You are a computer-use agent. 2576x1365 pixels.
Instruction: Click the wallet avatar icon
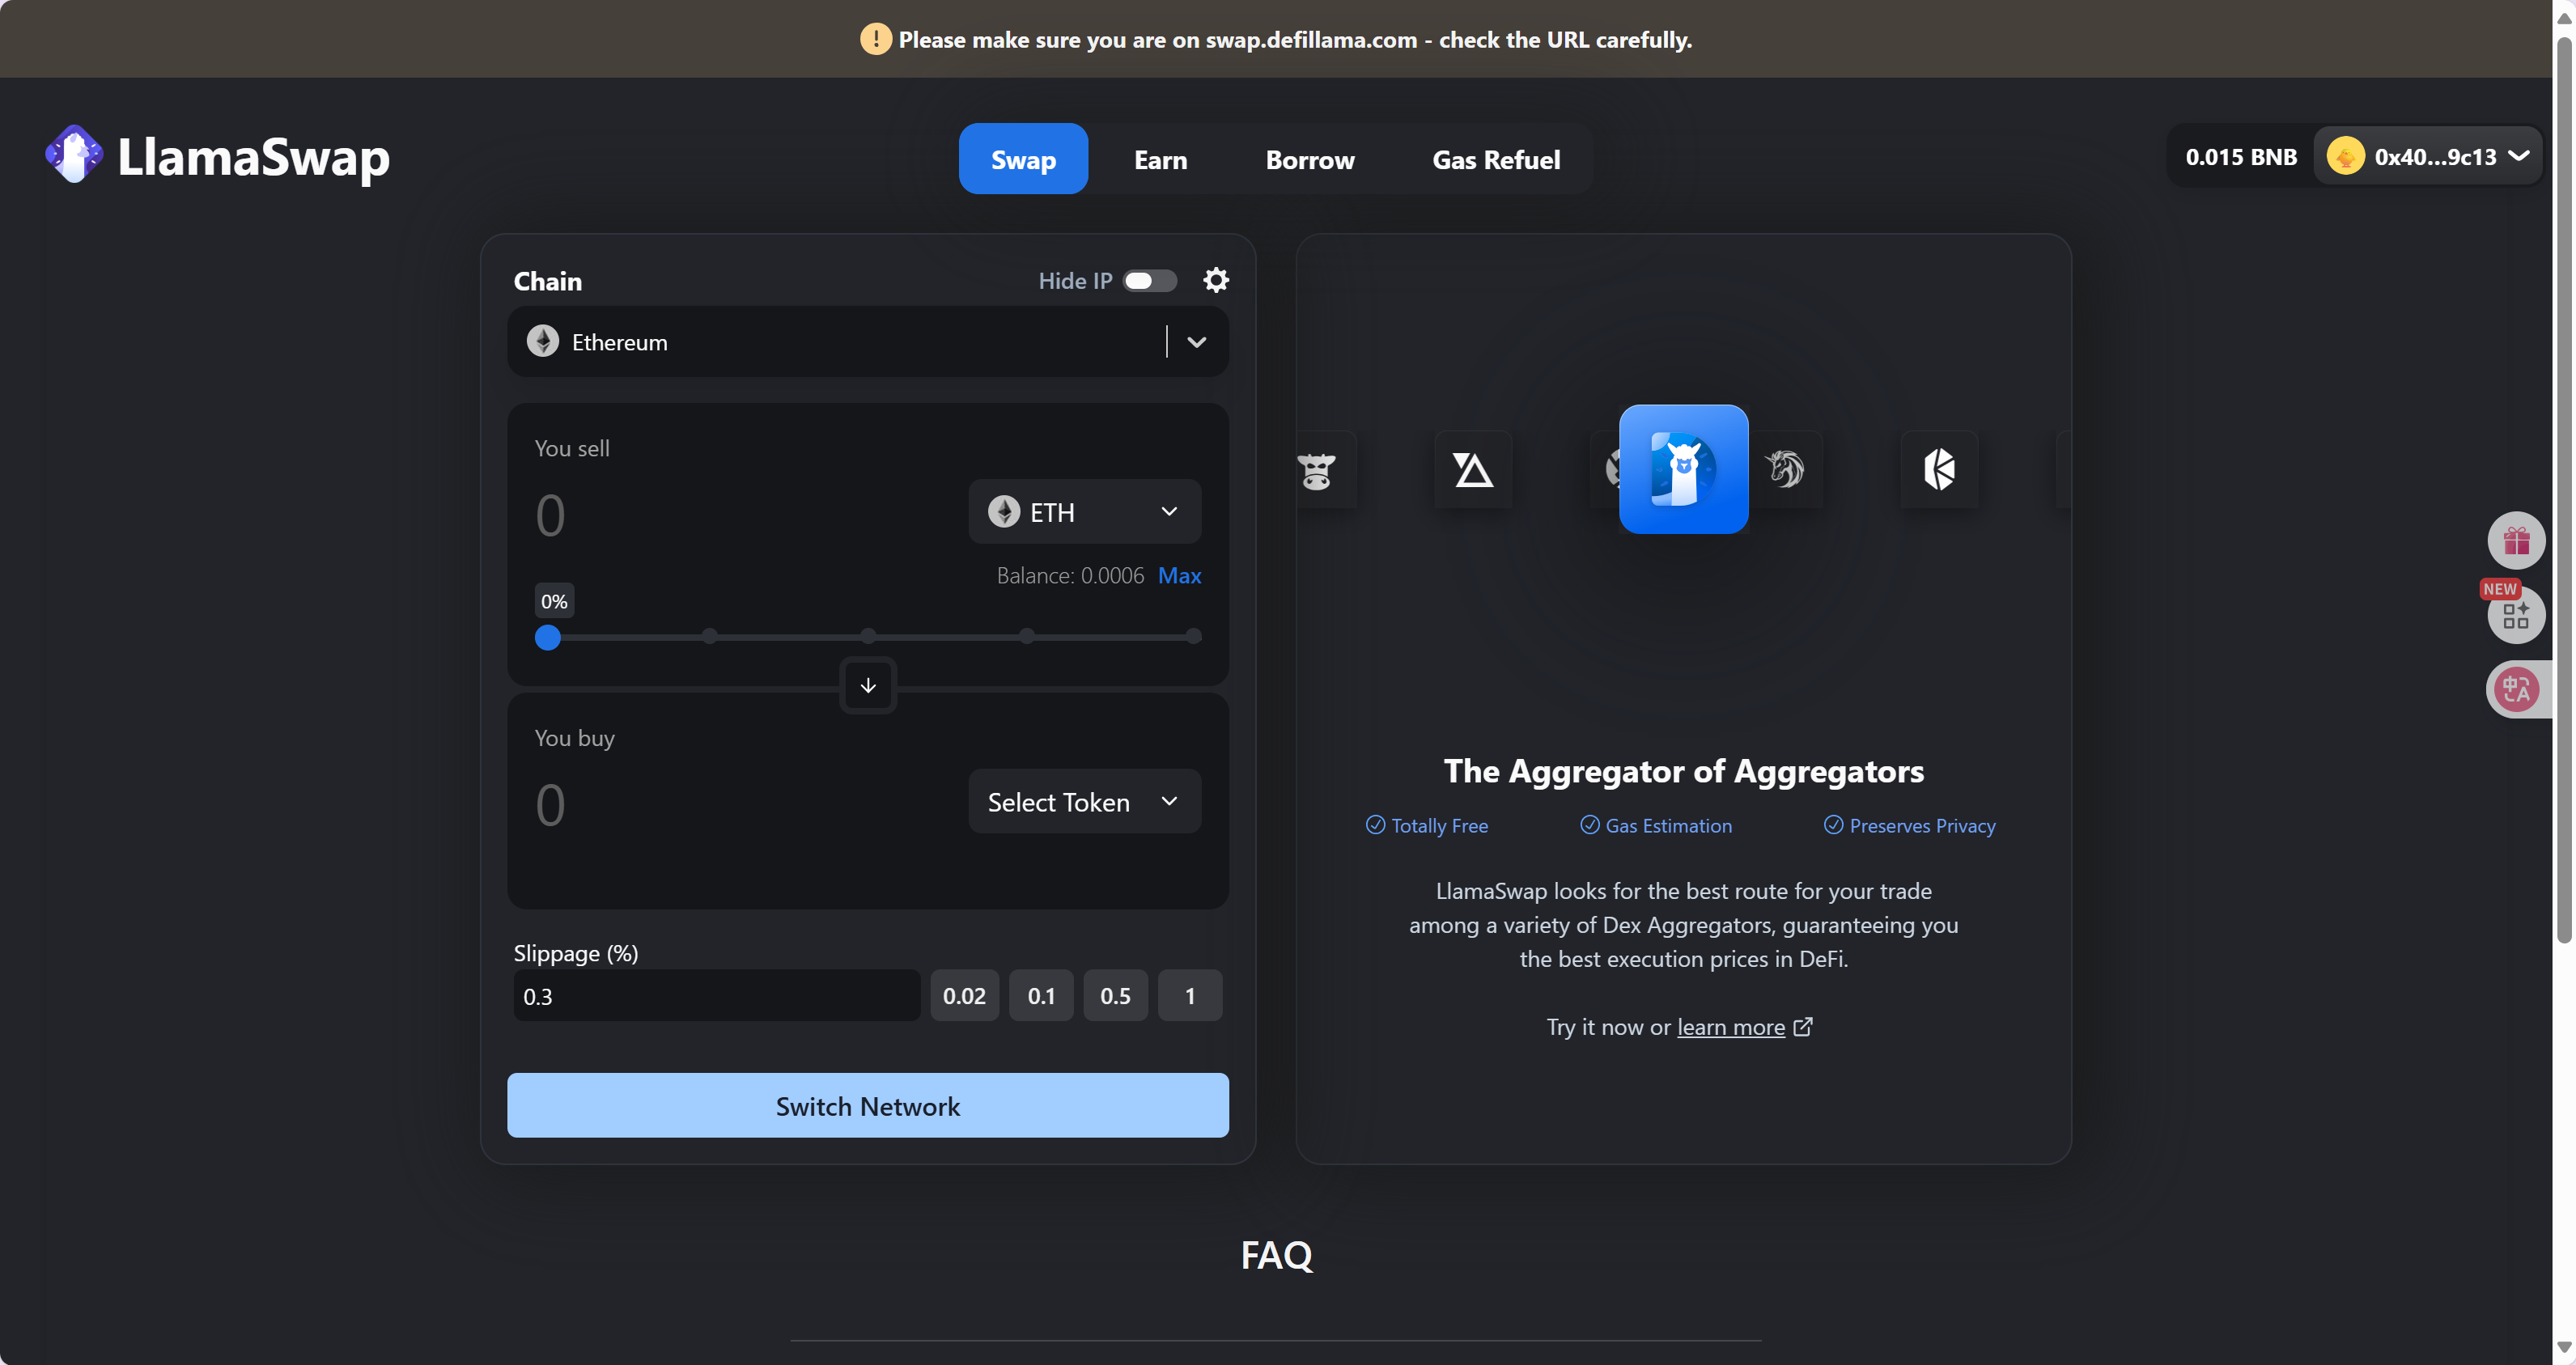2346,157
